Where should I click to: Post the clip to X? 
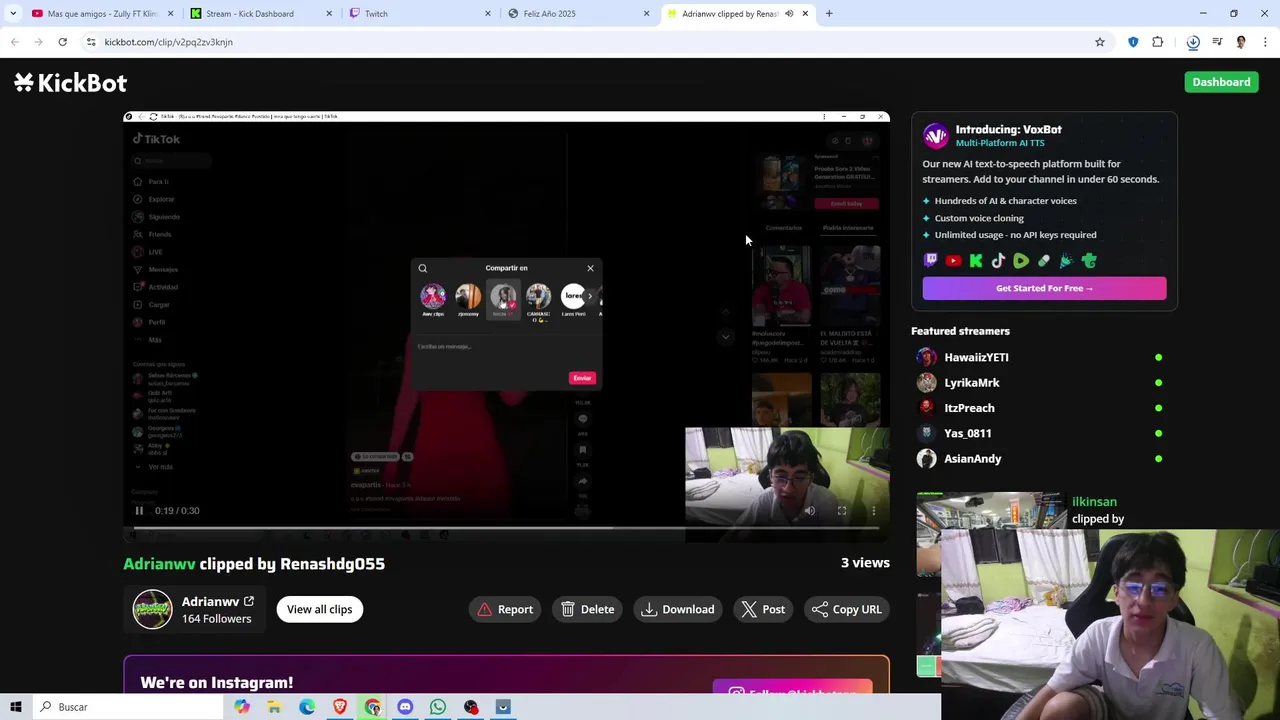coord(763,609)
